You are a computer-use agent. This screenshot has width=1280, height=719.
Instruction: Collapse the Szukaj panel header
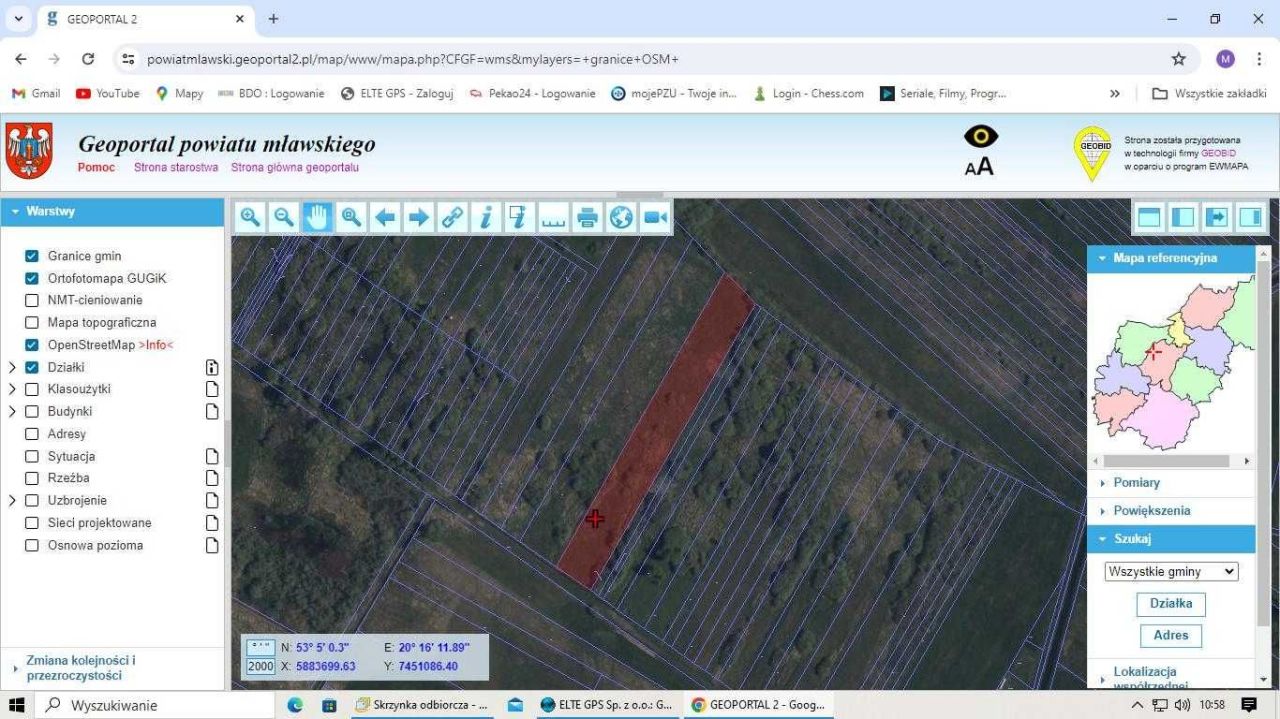(x=1171, y=539)
